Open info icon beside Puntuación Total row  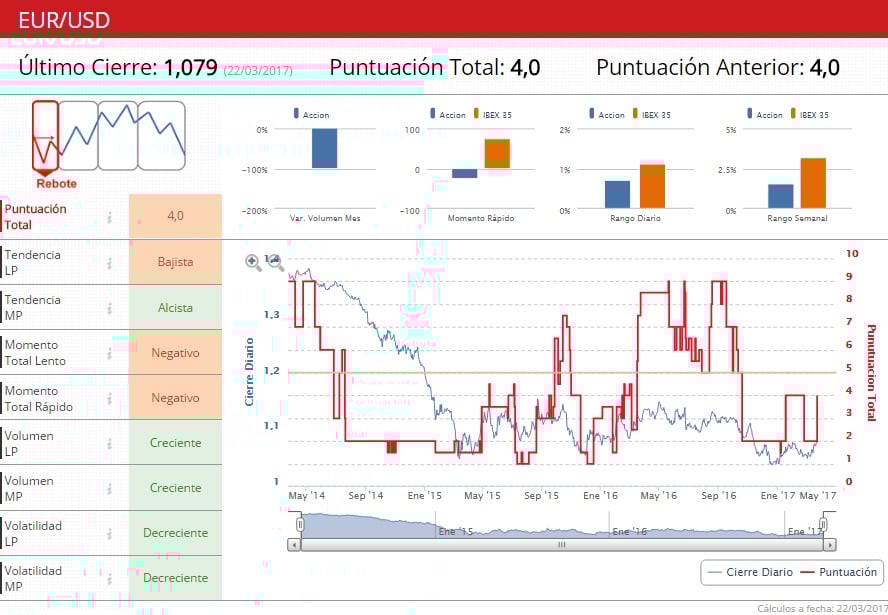(x=110, y=217)
